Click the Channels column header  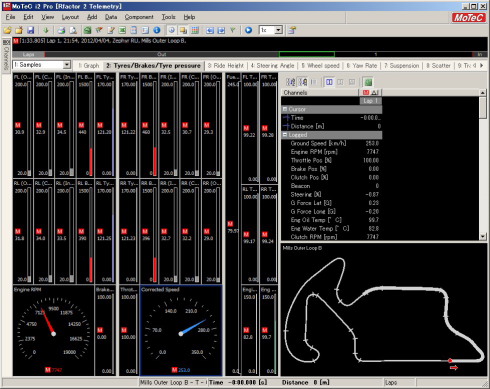pyautogui.click(x=320, y=93)
